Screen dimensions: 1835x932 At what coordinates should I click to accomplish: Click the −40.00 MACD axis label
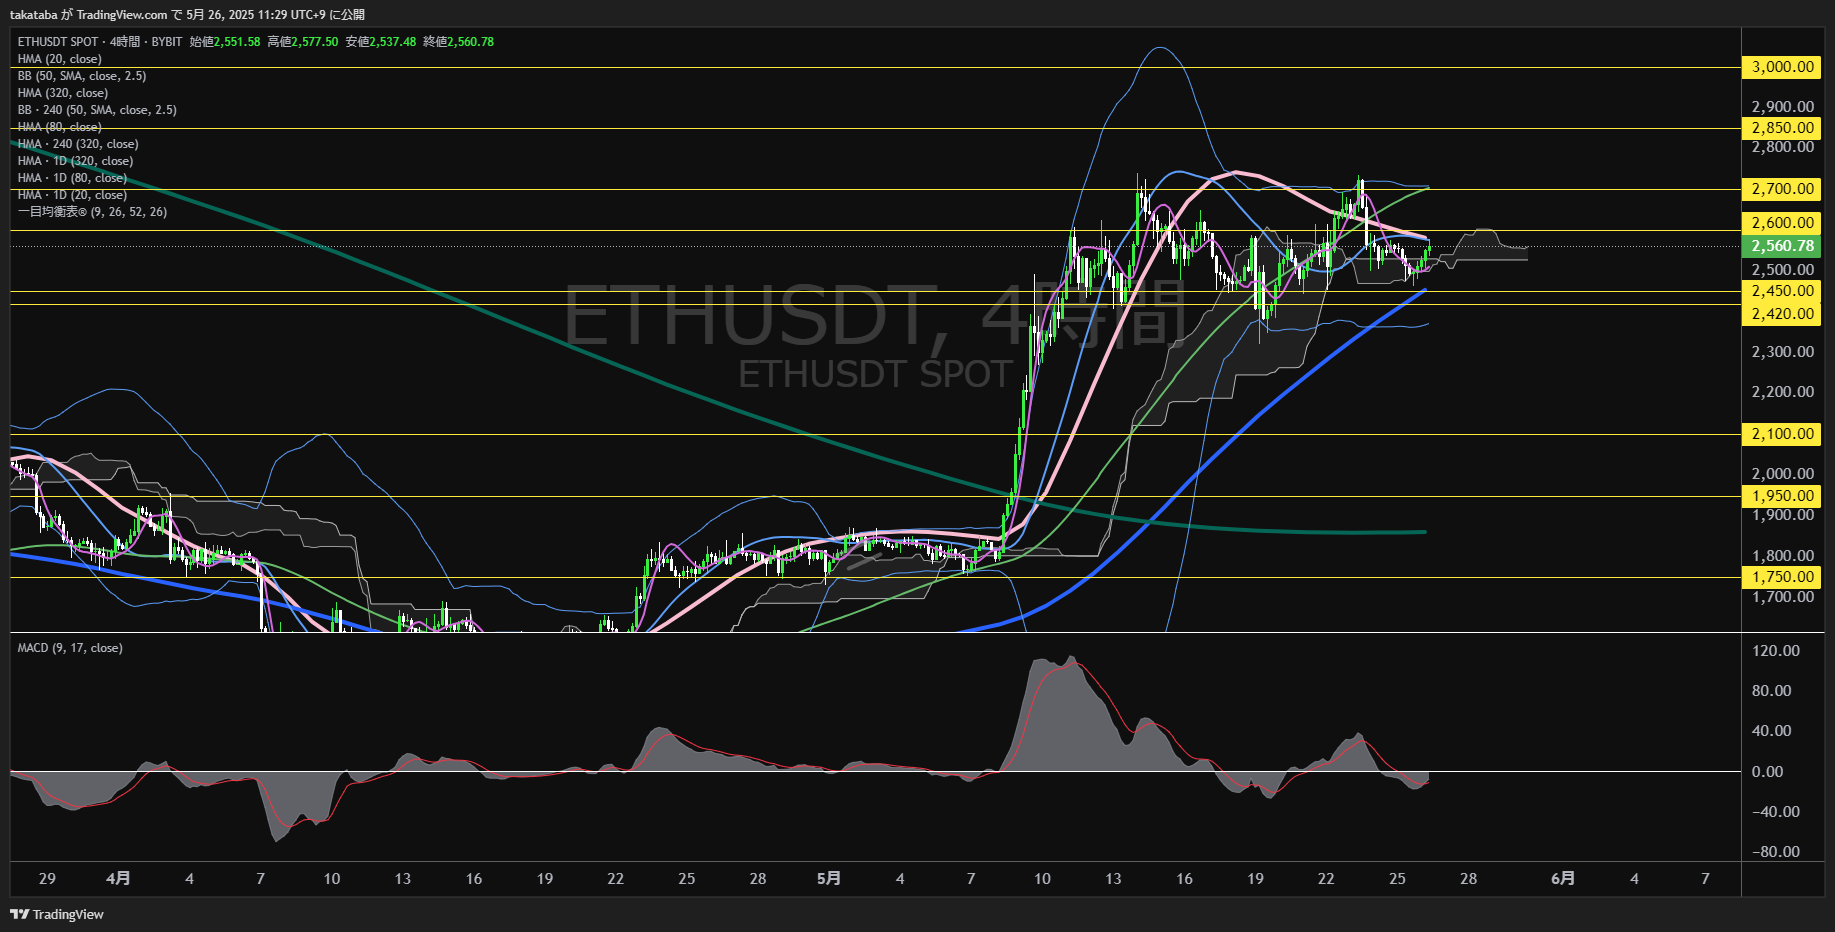click(x=1776, y=812)
